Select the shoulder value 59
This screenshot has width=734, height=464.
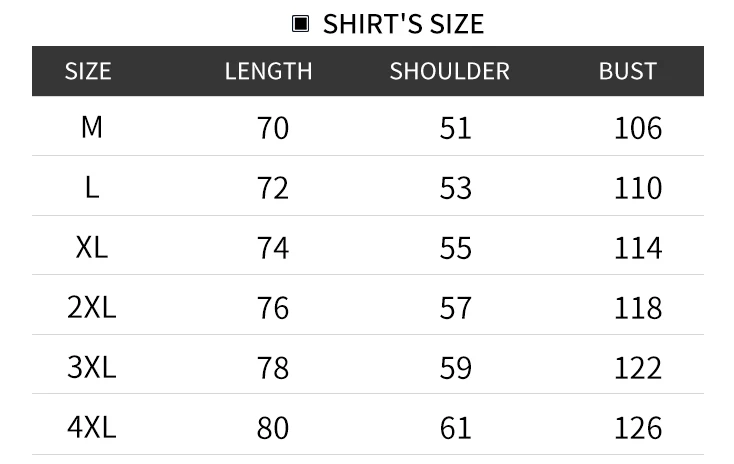(455, 368)
